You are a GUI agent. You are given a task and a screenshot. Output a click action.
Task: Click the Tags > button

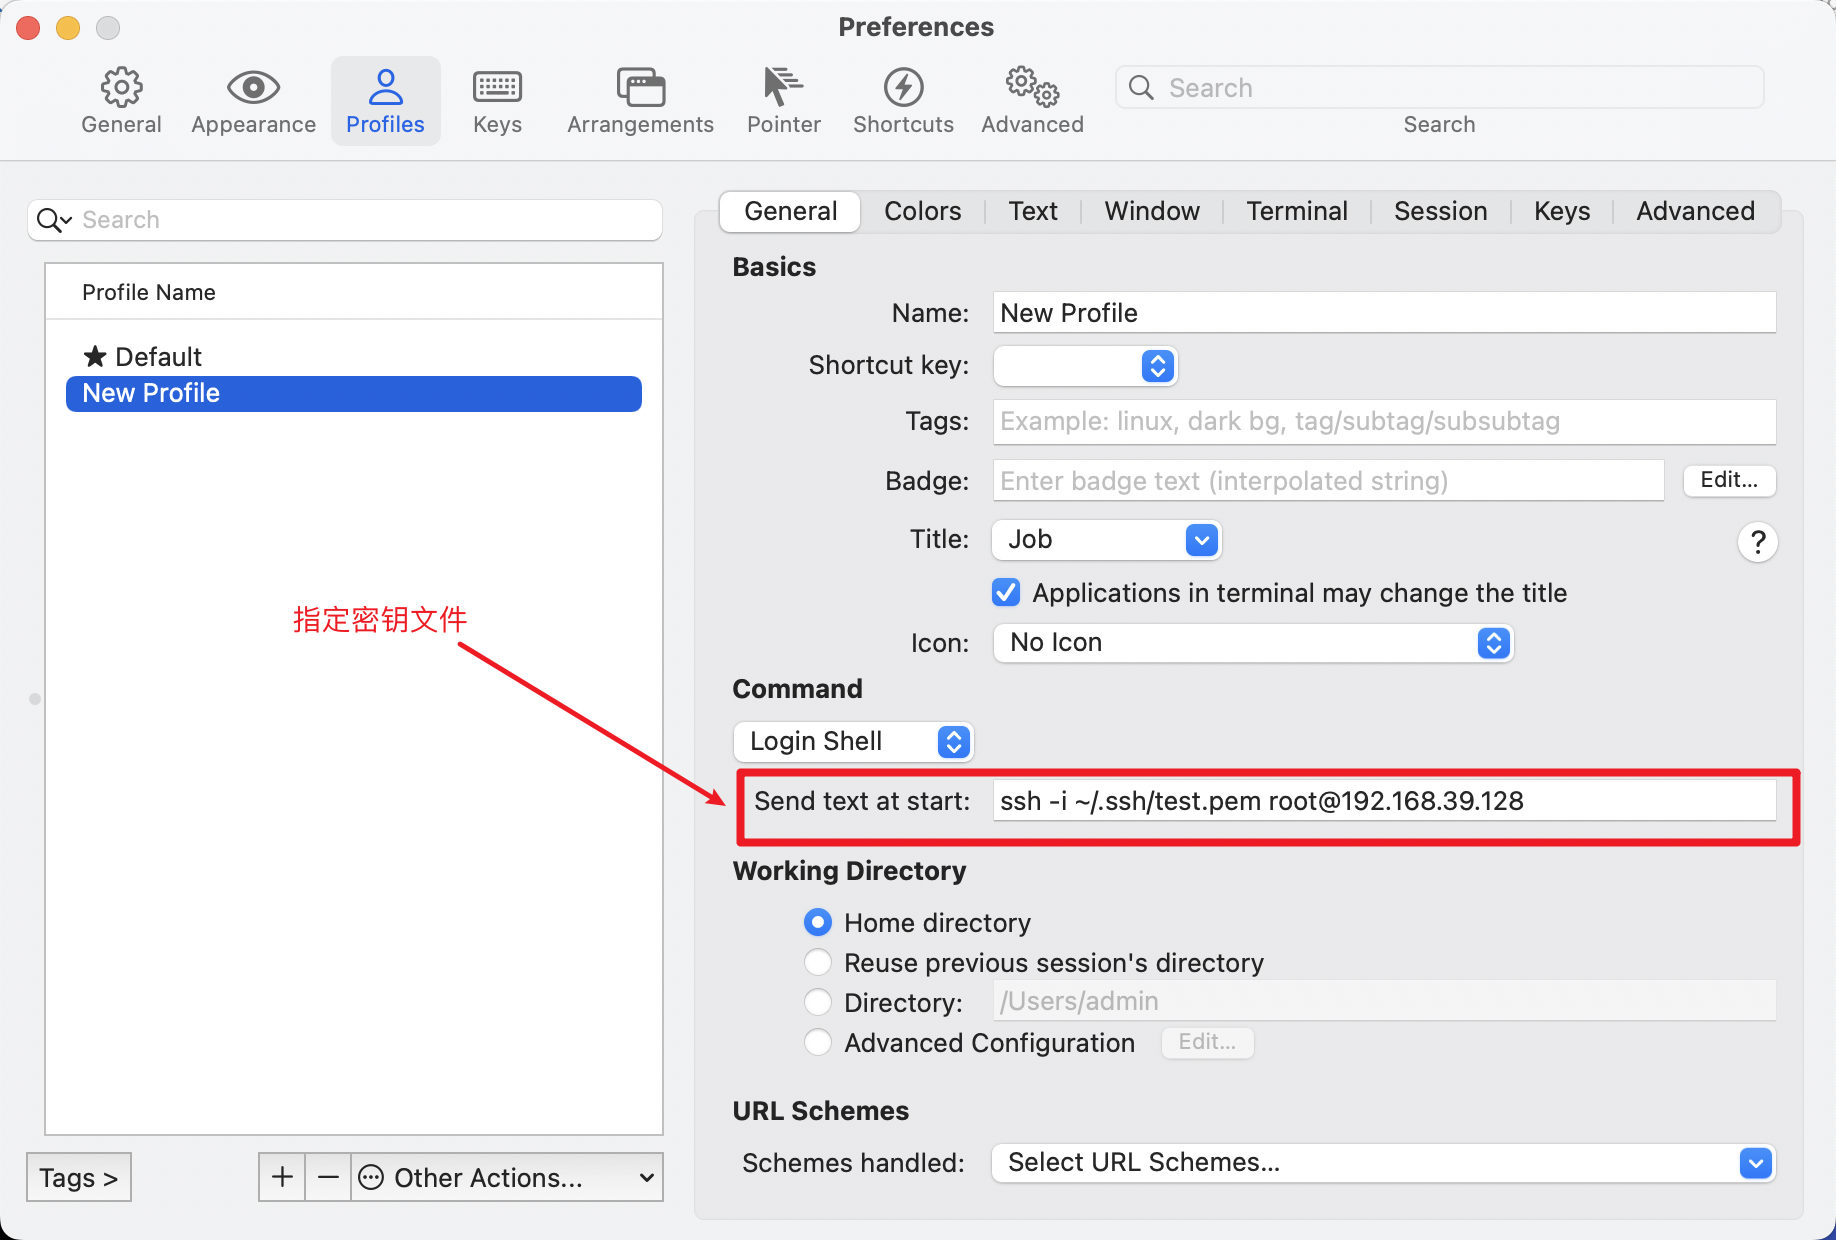(79, 1177)
